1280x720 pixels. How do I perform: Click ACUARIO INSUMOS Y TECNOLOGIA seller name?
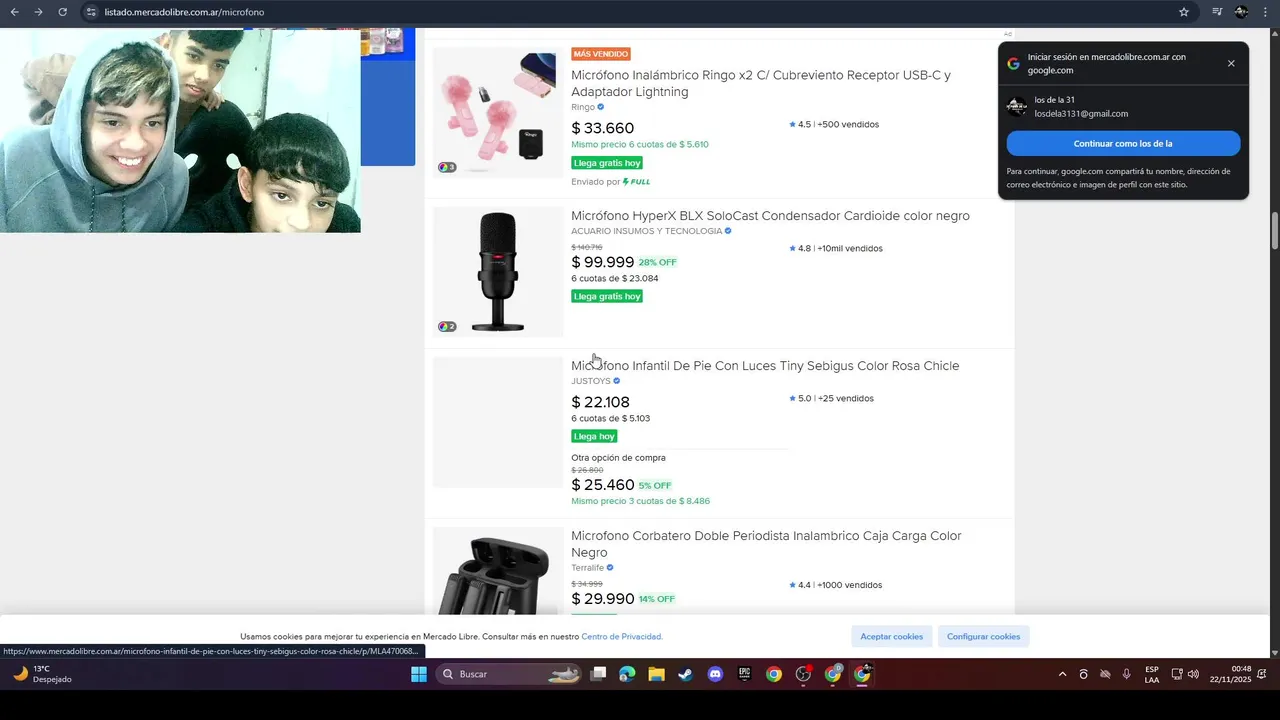(646, 231)
